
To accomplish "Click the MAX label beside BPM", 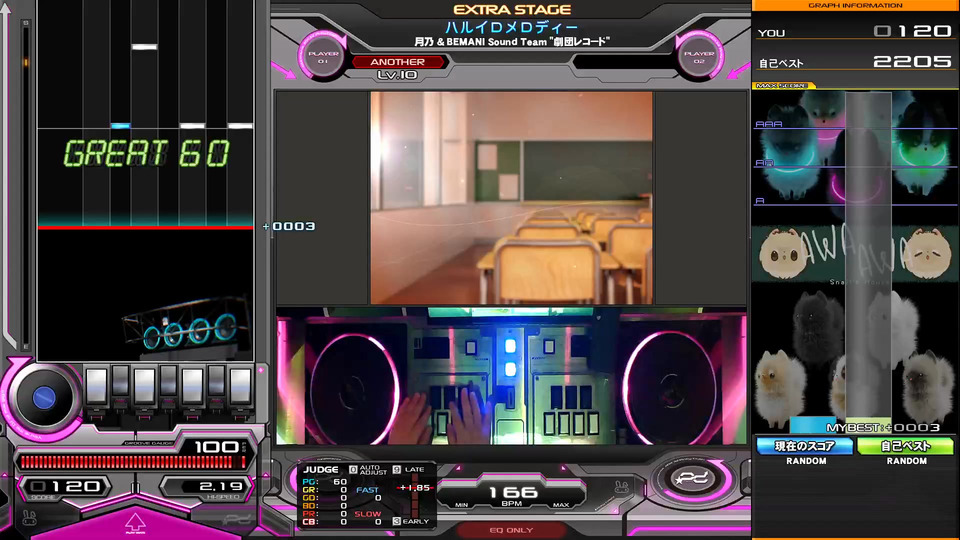I will (561, 505).
